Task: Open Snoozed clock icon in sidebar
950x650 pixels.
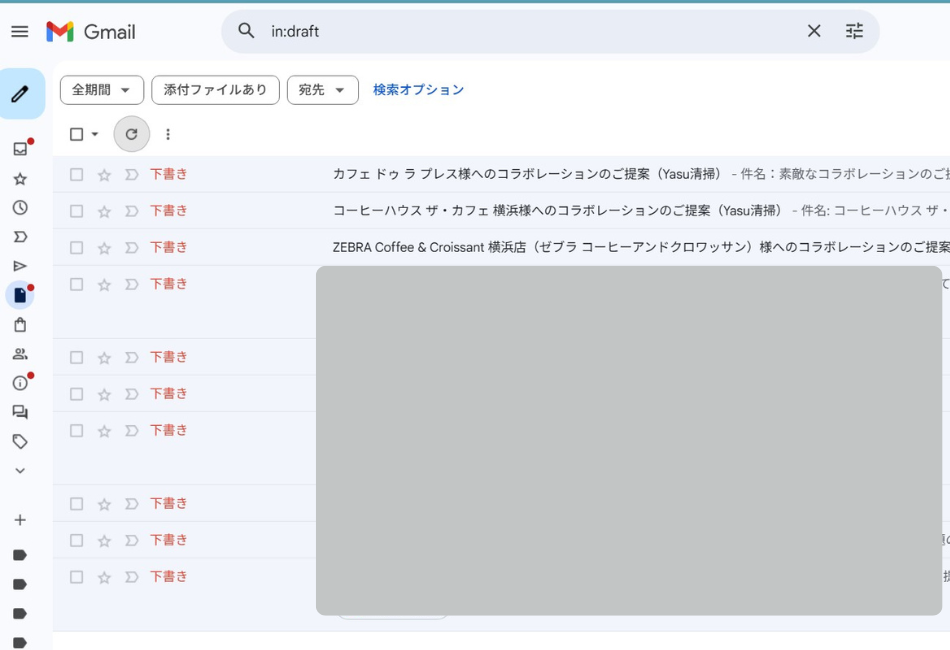Action: pos(20,208)
